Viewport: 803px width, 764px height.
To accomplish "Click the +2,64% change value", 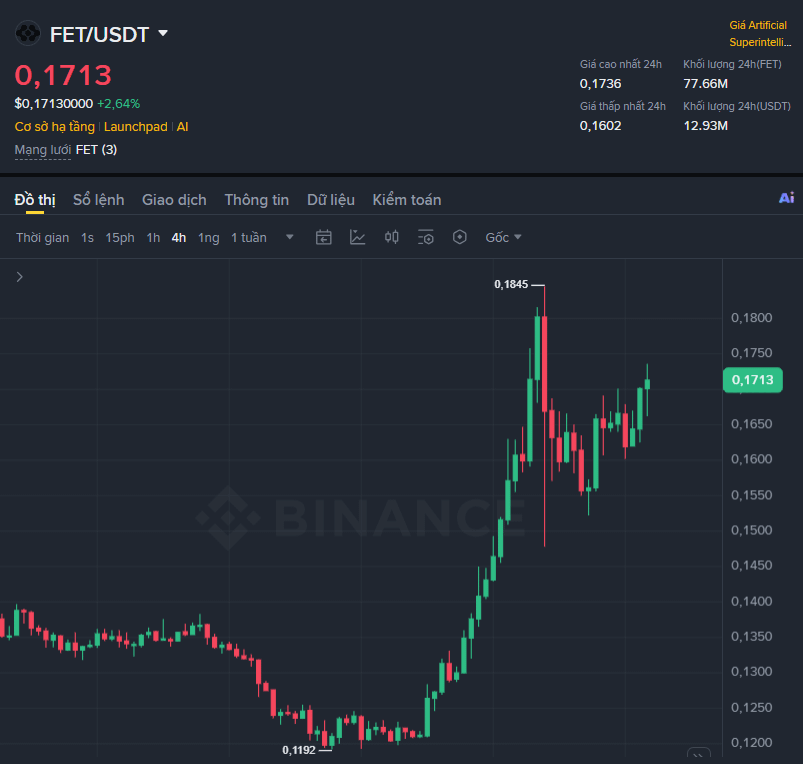I will [118, 103].
